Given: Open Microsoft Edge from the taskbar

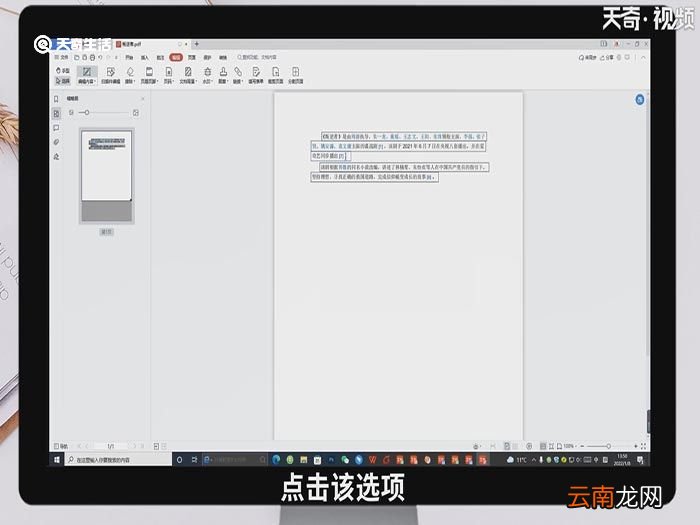Looking at the screenshot, I should click(x=276, y=459).
